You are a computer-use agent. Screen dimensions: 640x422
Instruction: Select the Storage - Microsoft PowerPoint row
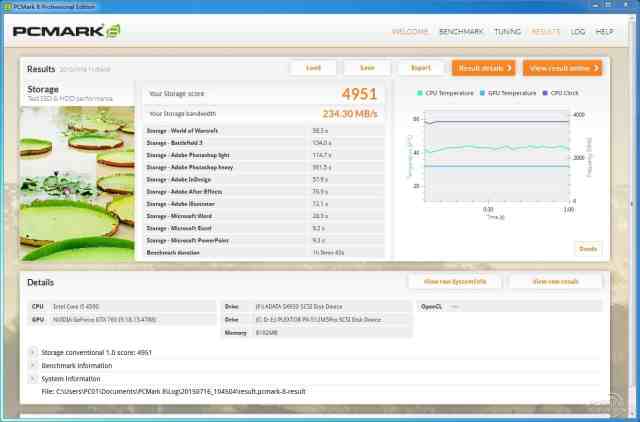264,241
